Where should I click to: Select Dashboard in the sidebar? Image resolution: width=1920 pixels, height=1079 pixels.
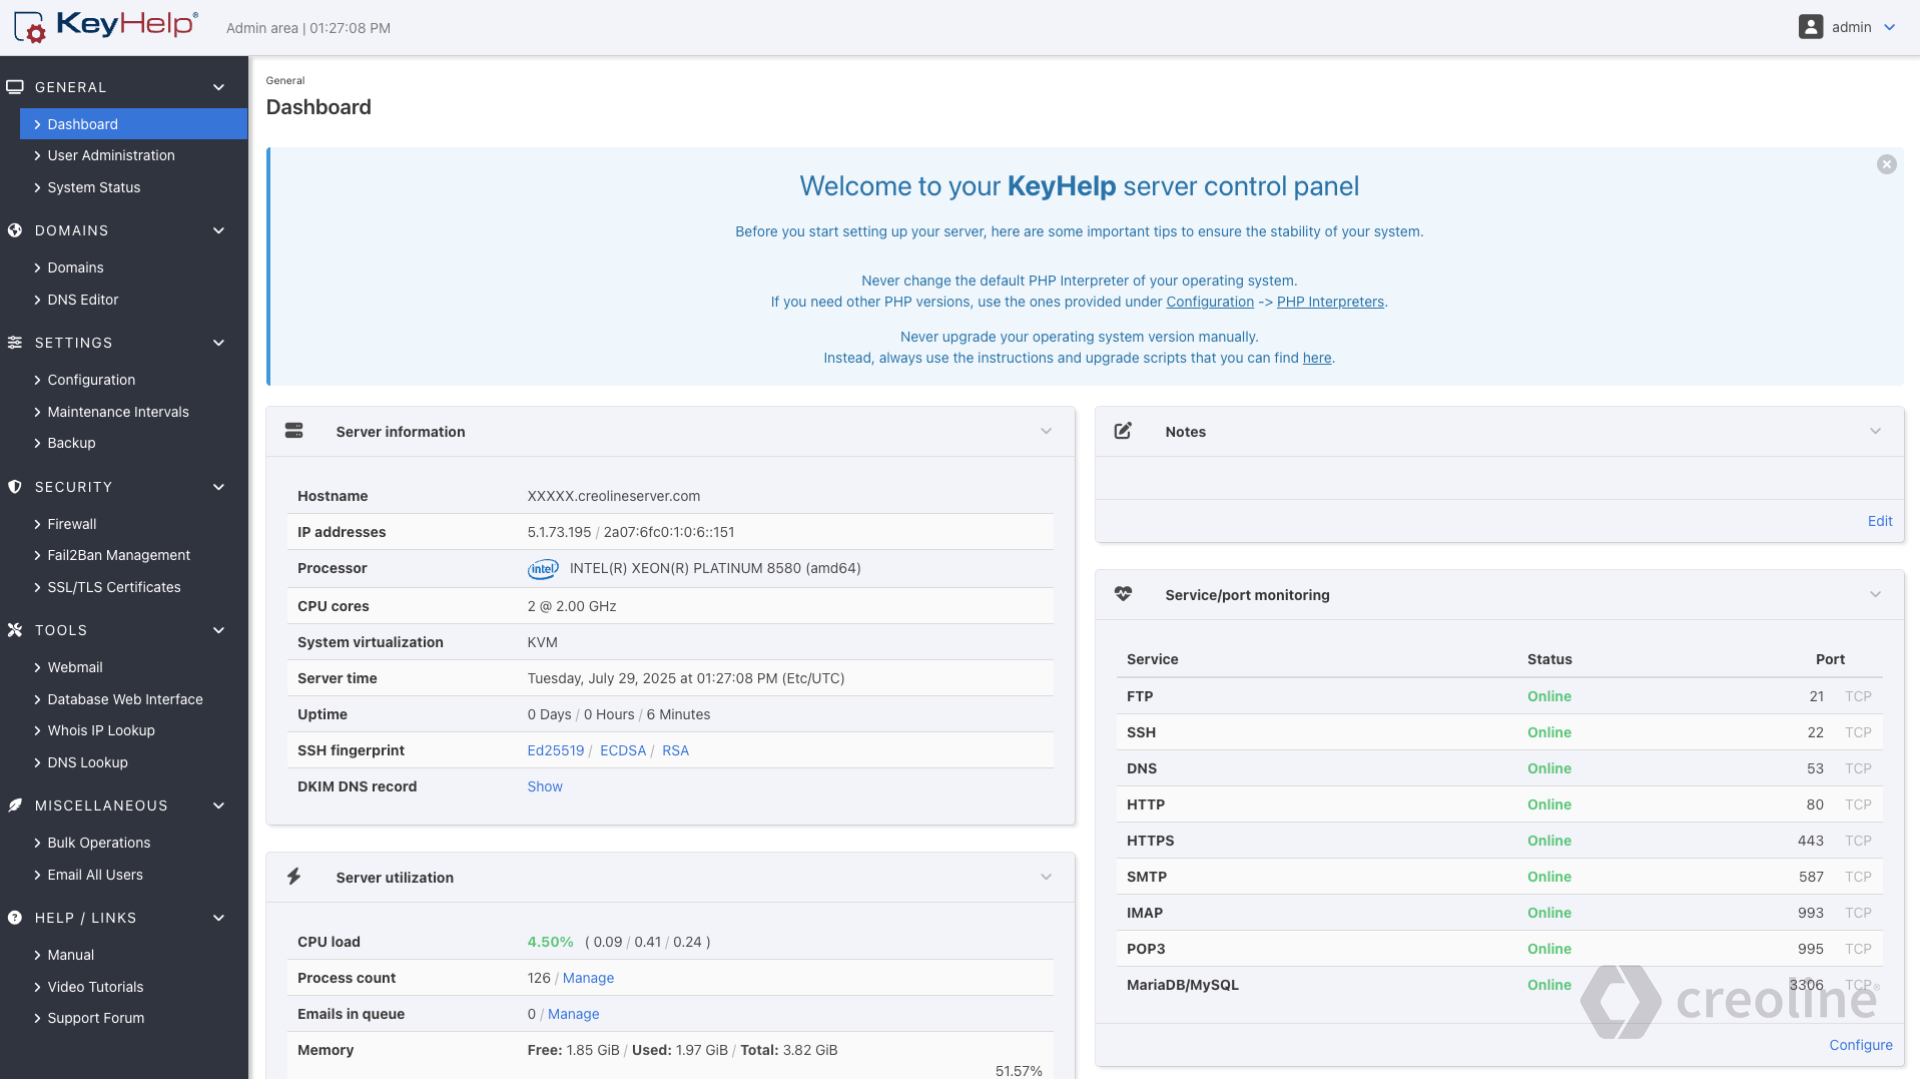(133, 124)
